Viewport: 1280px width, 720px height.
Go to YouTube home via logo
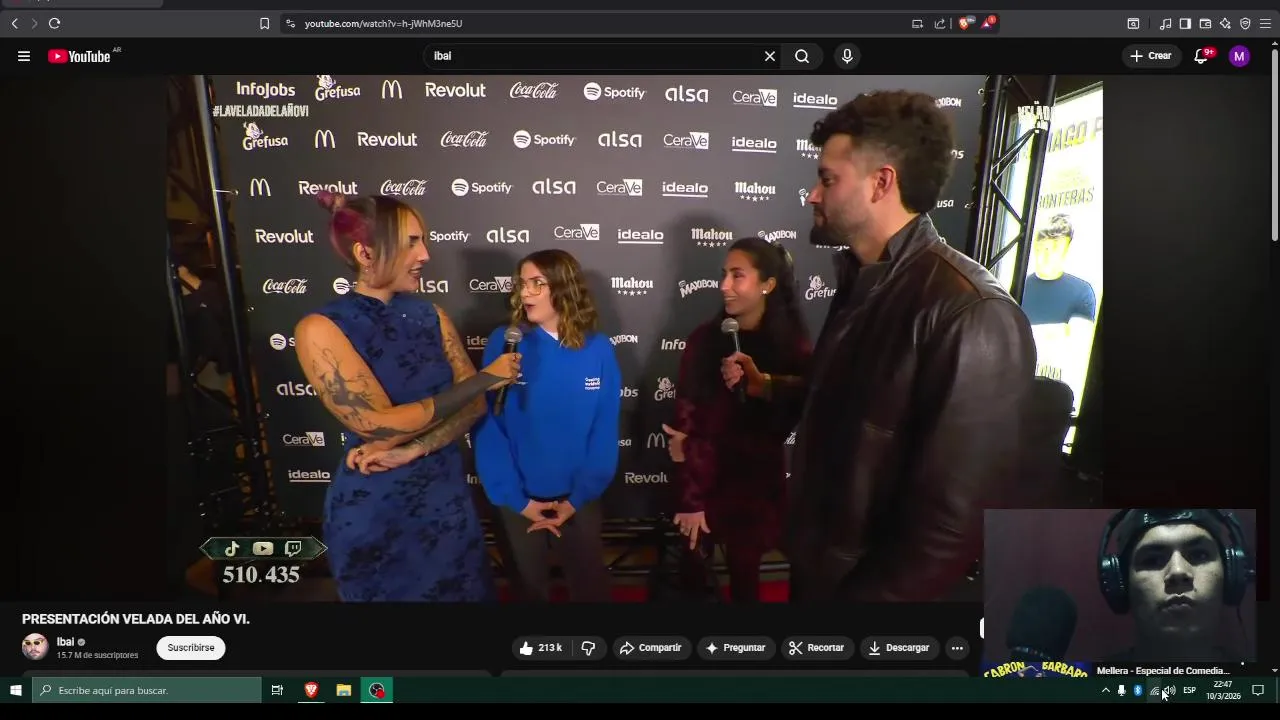click(x=80, y=56)
